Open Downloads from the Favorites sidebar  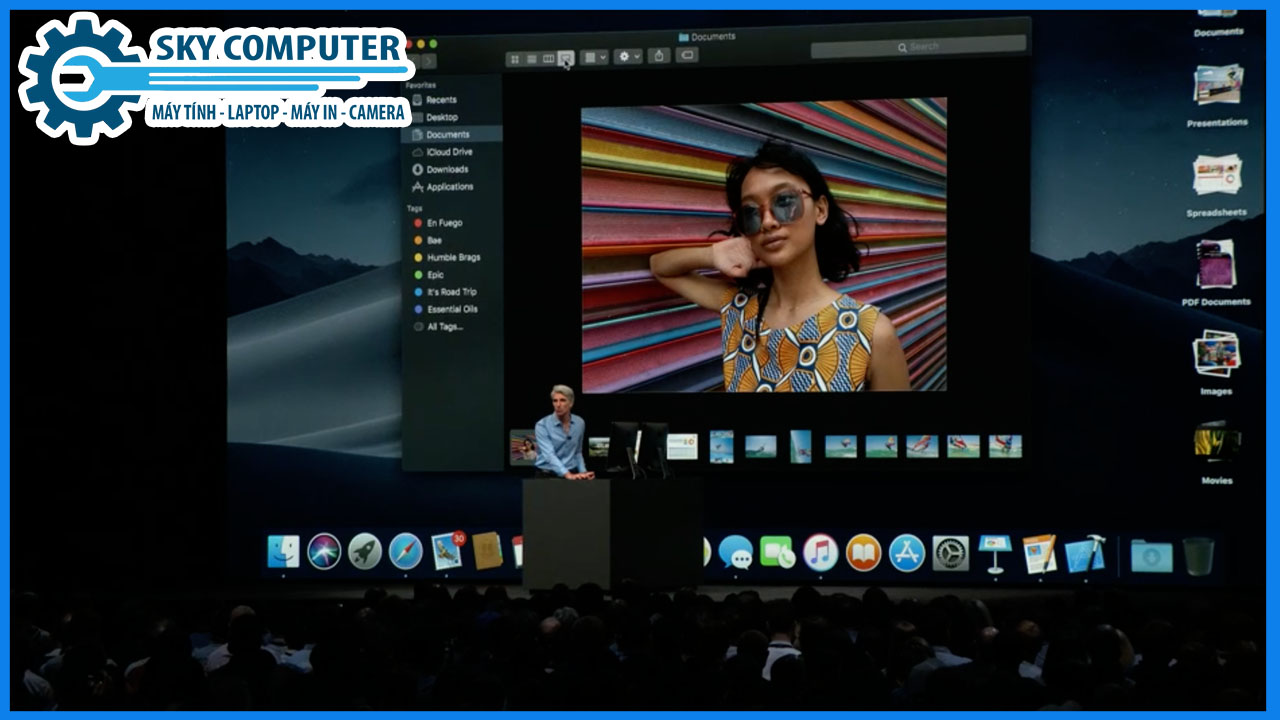[x=447, y=169]
